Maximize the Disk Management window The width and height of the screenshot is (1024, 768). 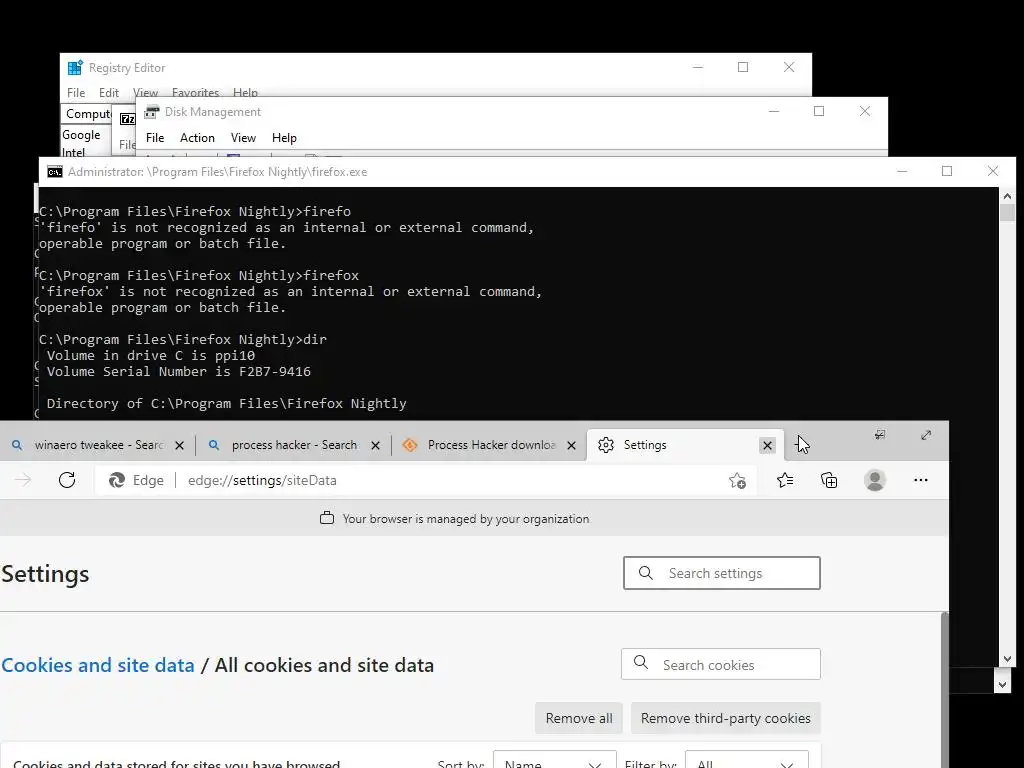point(819,111)
